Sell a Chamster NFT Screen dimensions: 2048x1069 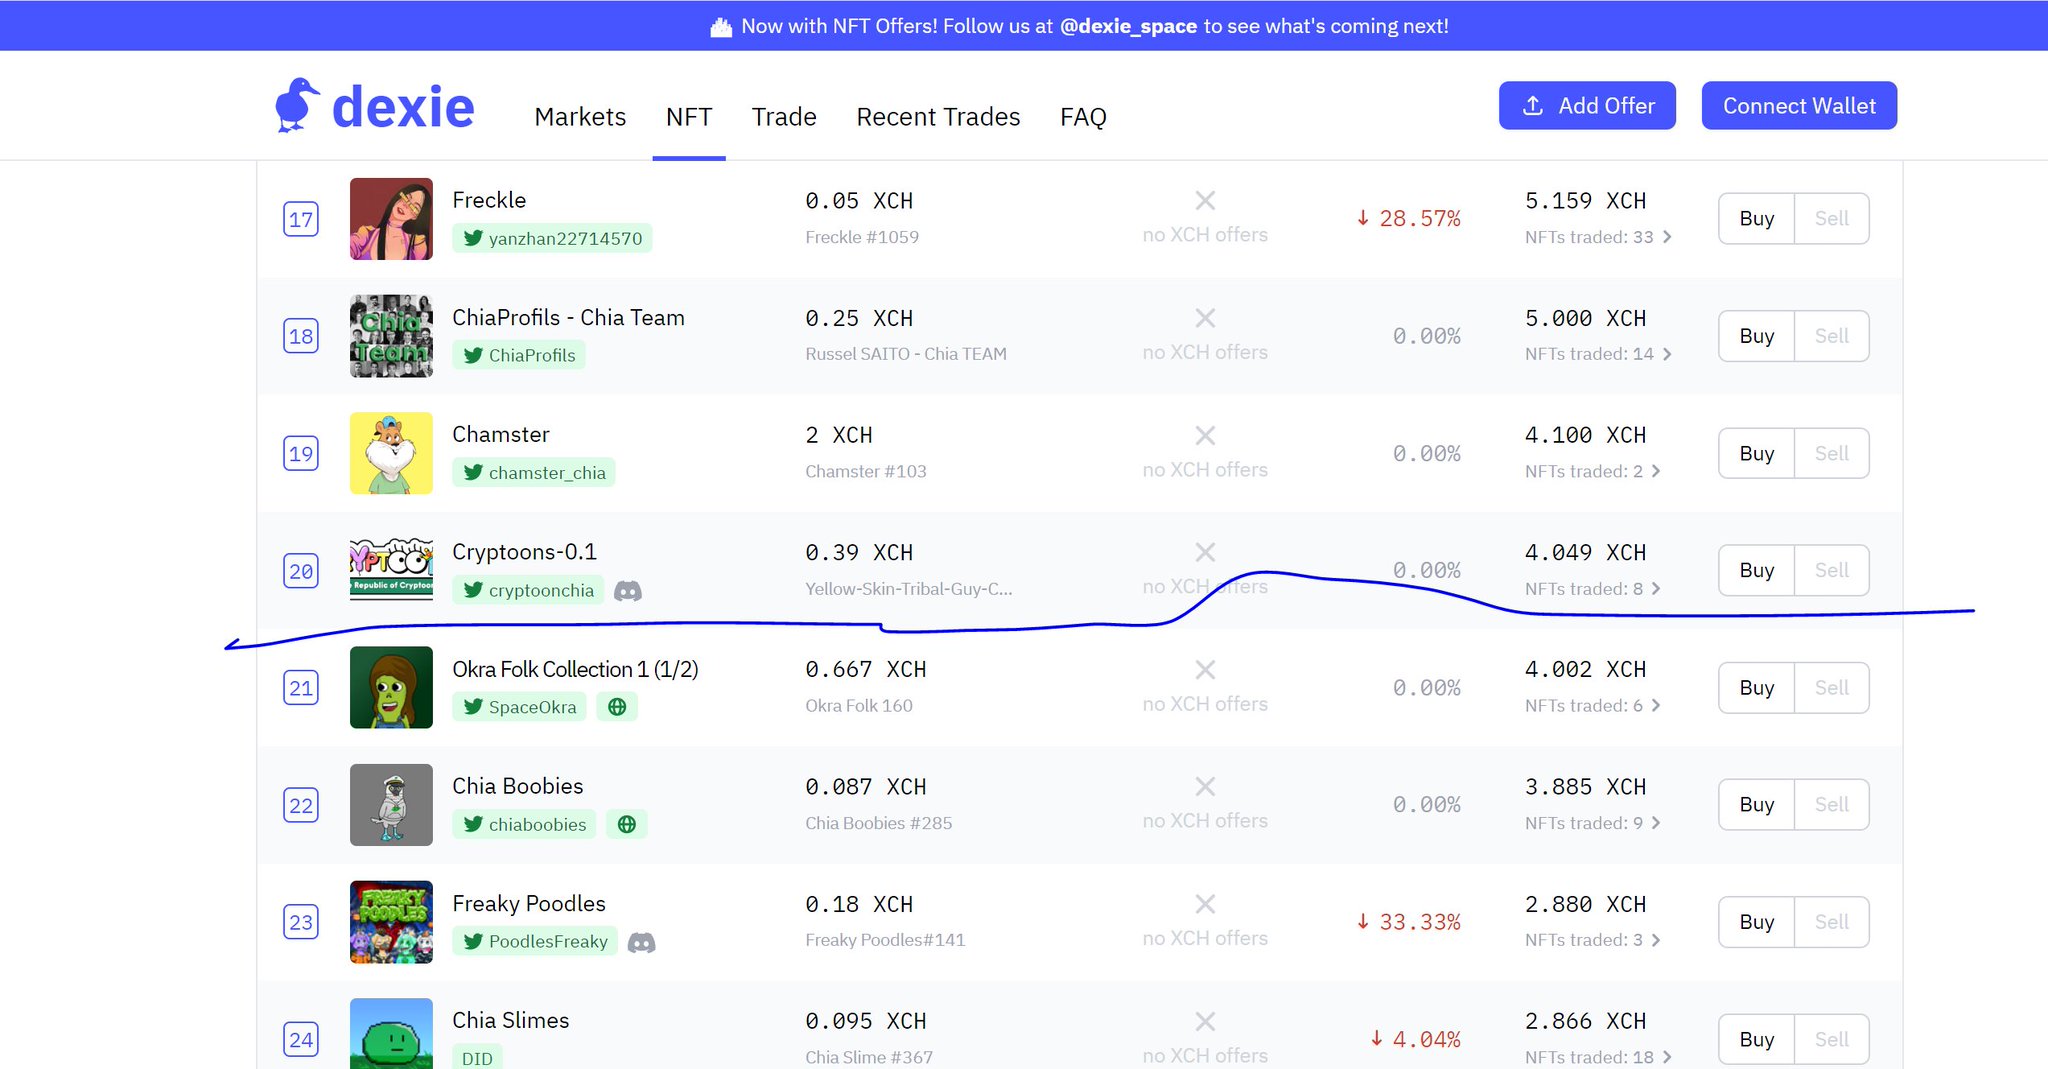coord(1831,453)
